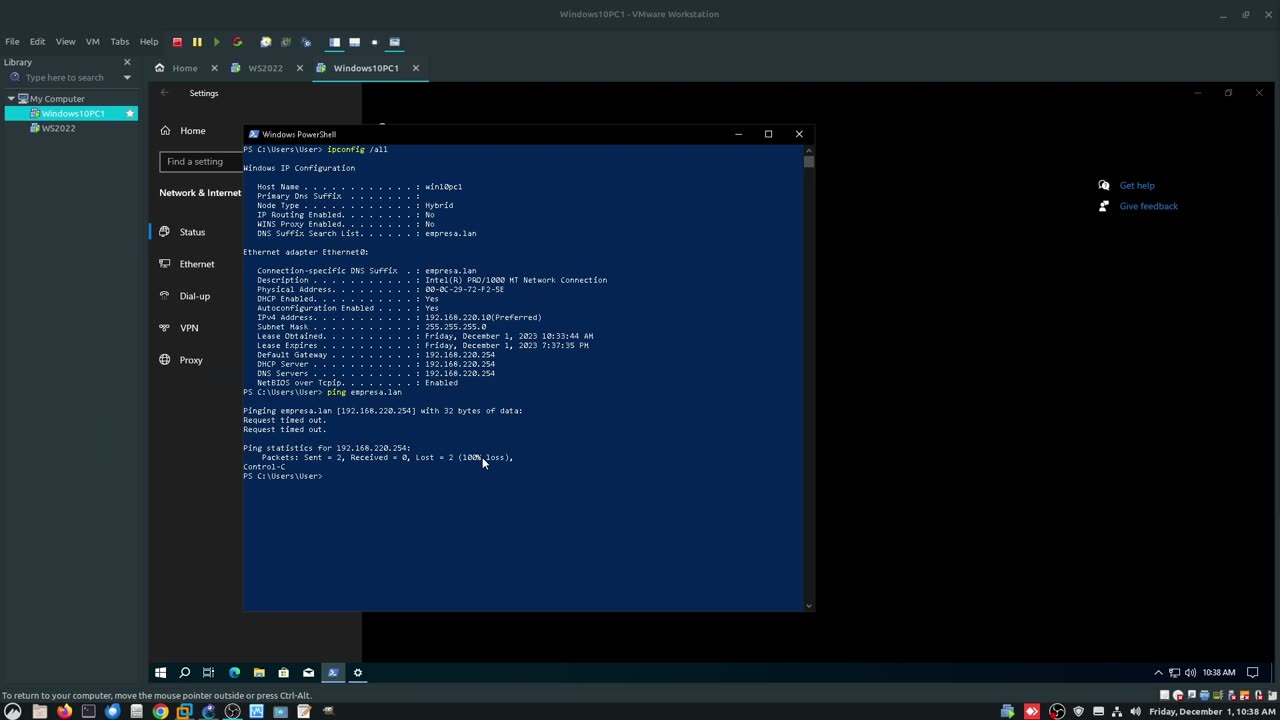
Task: Click the Give feedback link
Action: [1148, 206]
